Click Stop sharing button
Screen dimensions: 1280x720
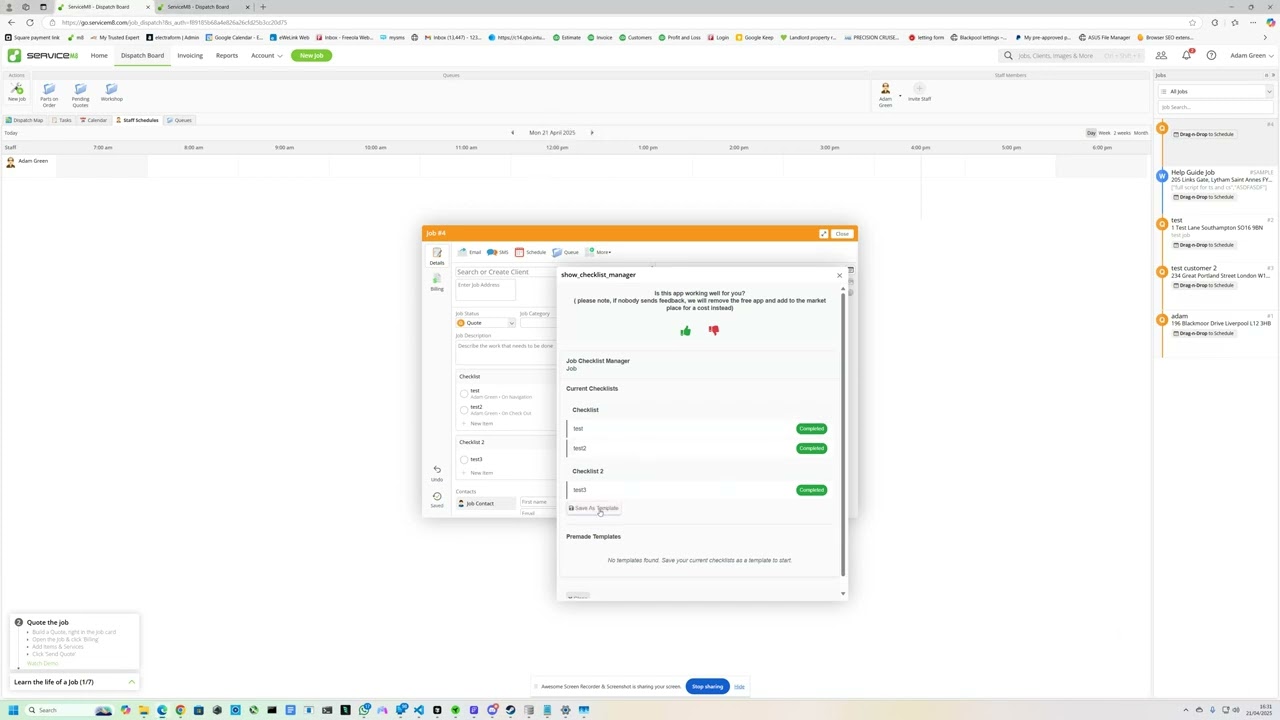pos(707,687)
